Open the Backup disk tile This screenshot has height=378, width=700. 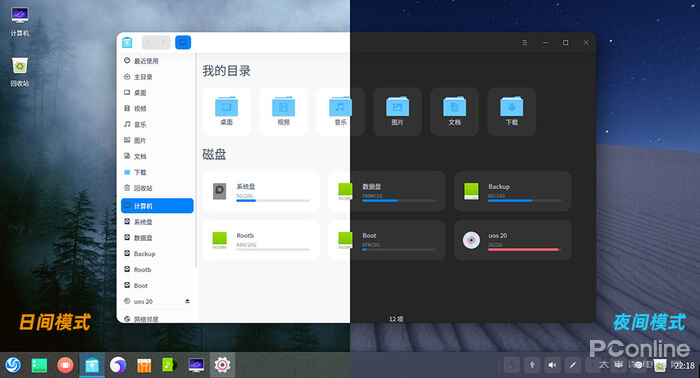click(513, 191)
